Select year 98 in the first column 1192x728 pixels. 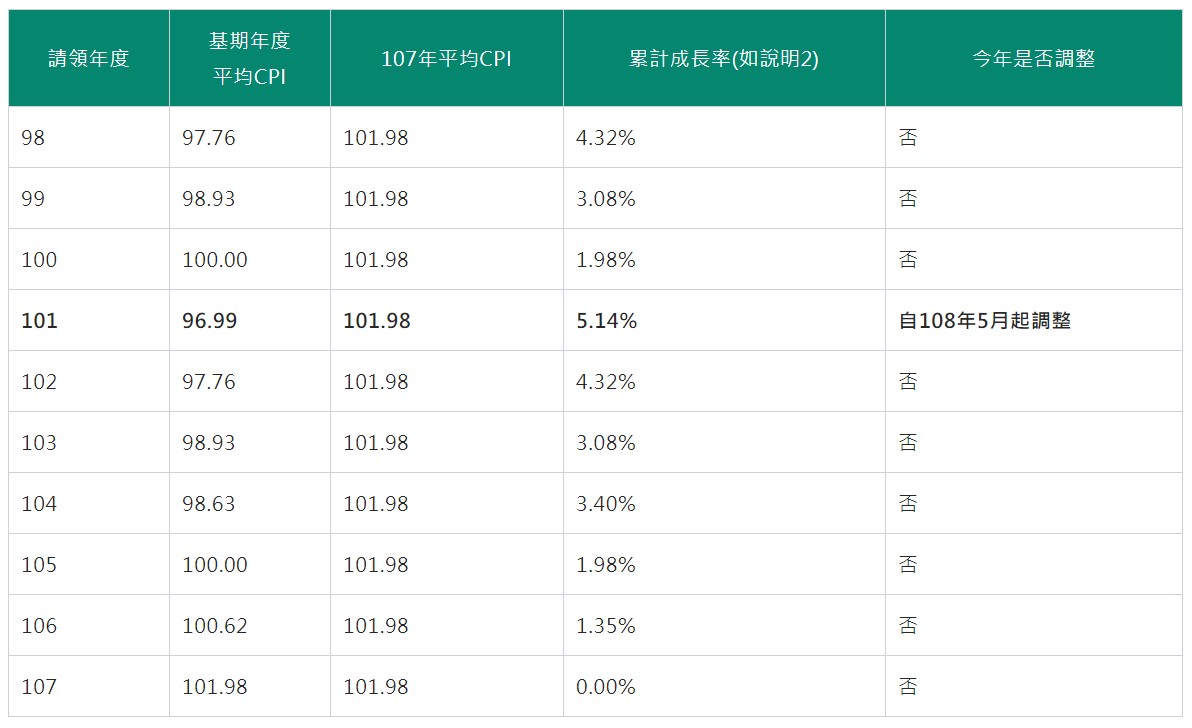click(x=34, y=138)
